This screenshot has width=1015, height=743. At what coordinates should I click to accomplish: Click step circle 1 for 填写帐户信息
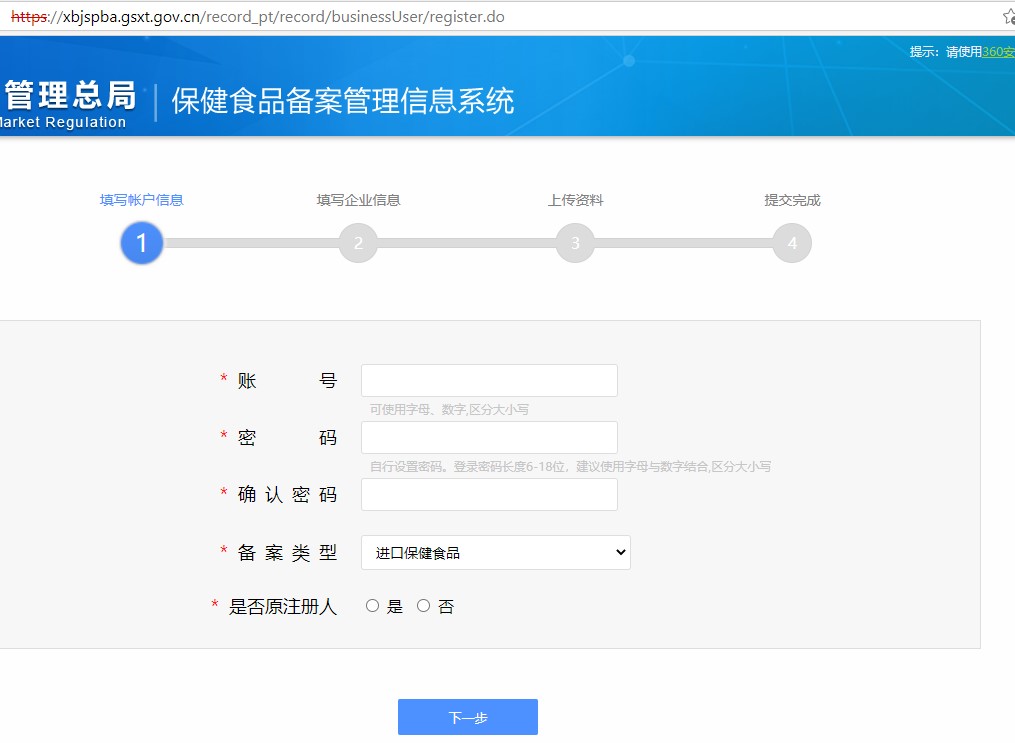pos(141,242)
